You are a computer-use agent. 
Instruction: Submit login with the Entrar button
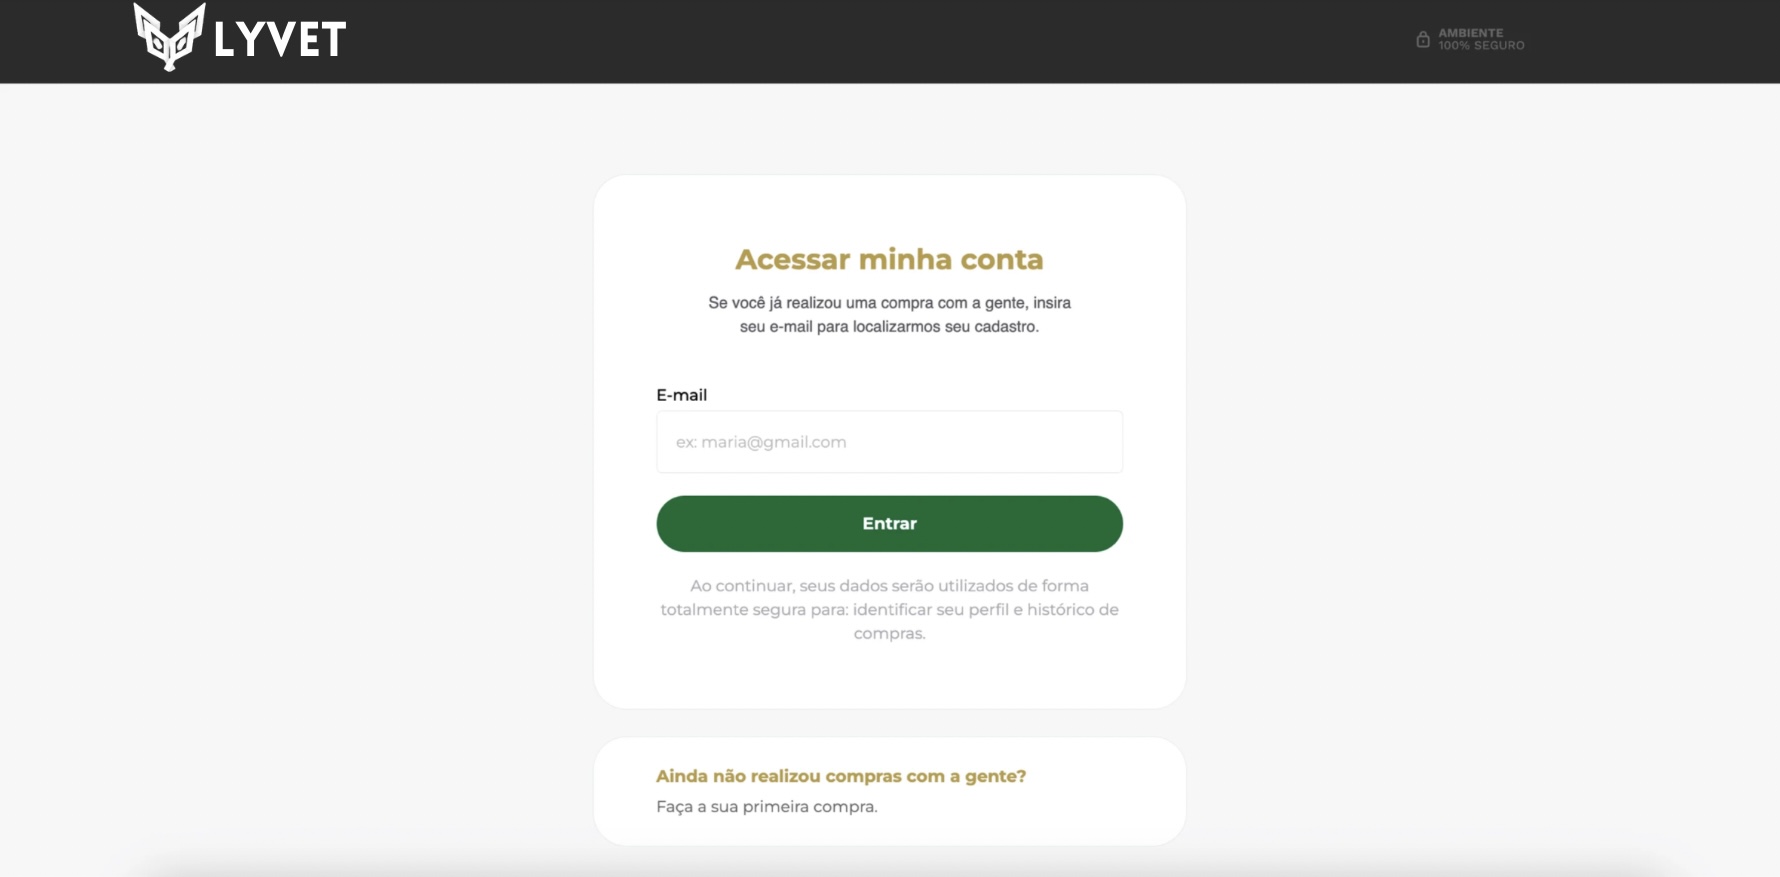[x=889, y=524]
